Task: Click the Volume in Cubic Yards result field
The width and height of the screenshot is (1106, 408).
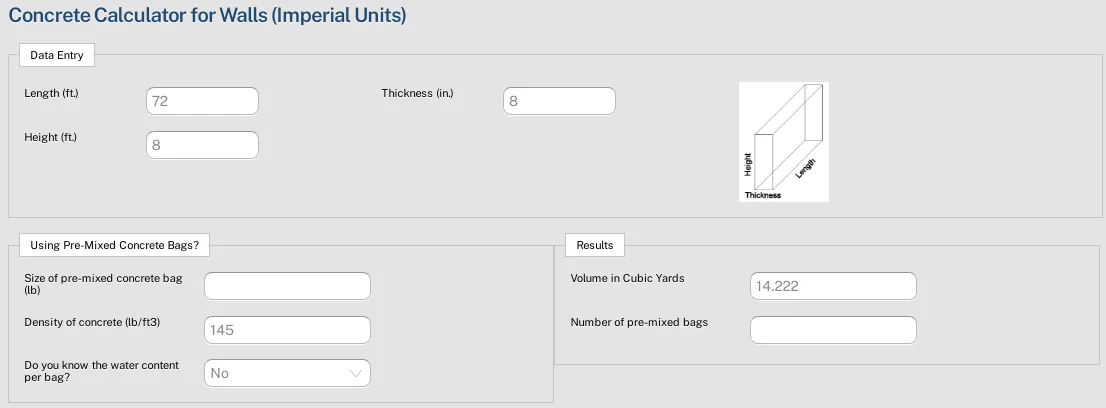Action: [x=833, y=286]
